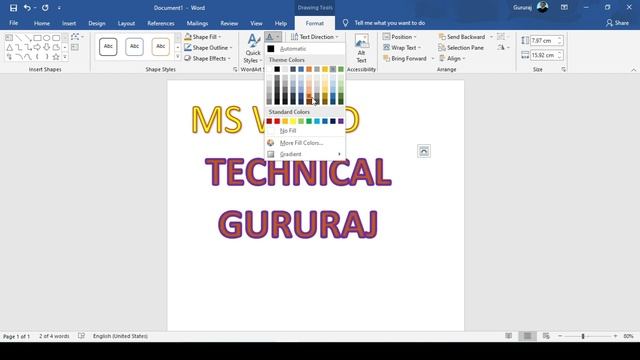The height and width of the screenshot is (360, 640).
Task: Go to the References tab
Action: (x=161, y=23)
